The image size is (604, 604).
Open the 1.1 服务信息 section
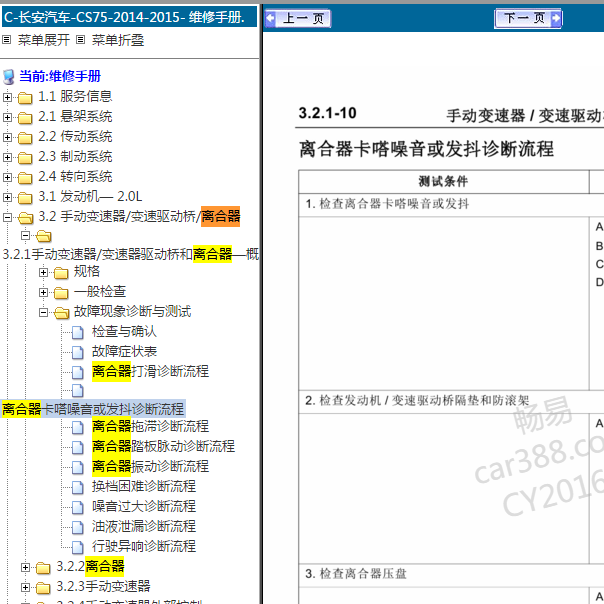point(75,96)
